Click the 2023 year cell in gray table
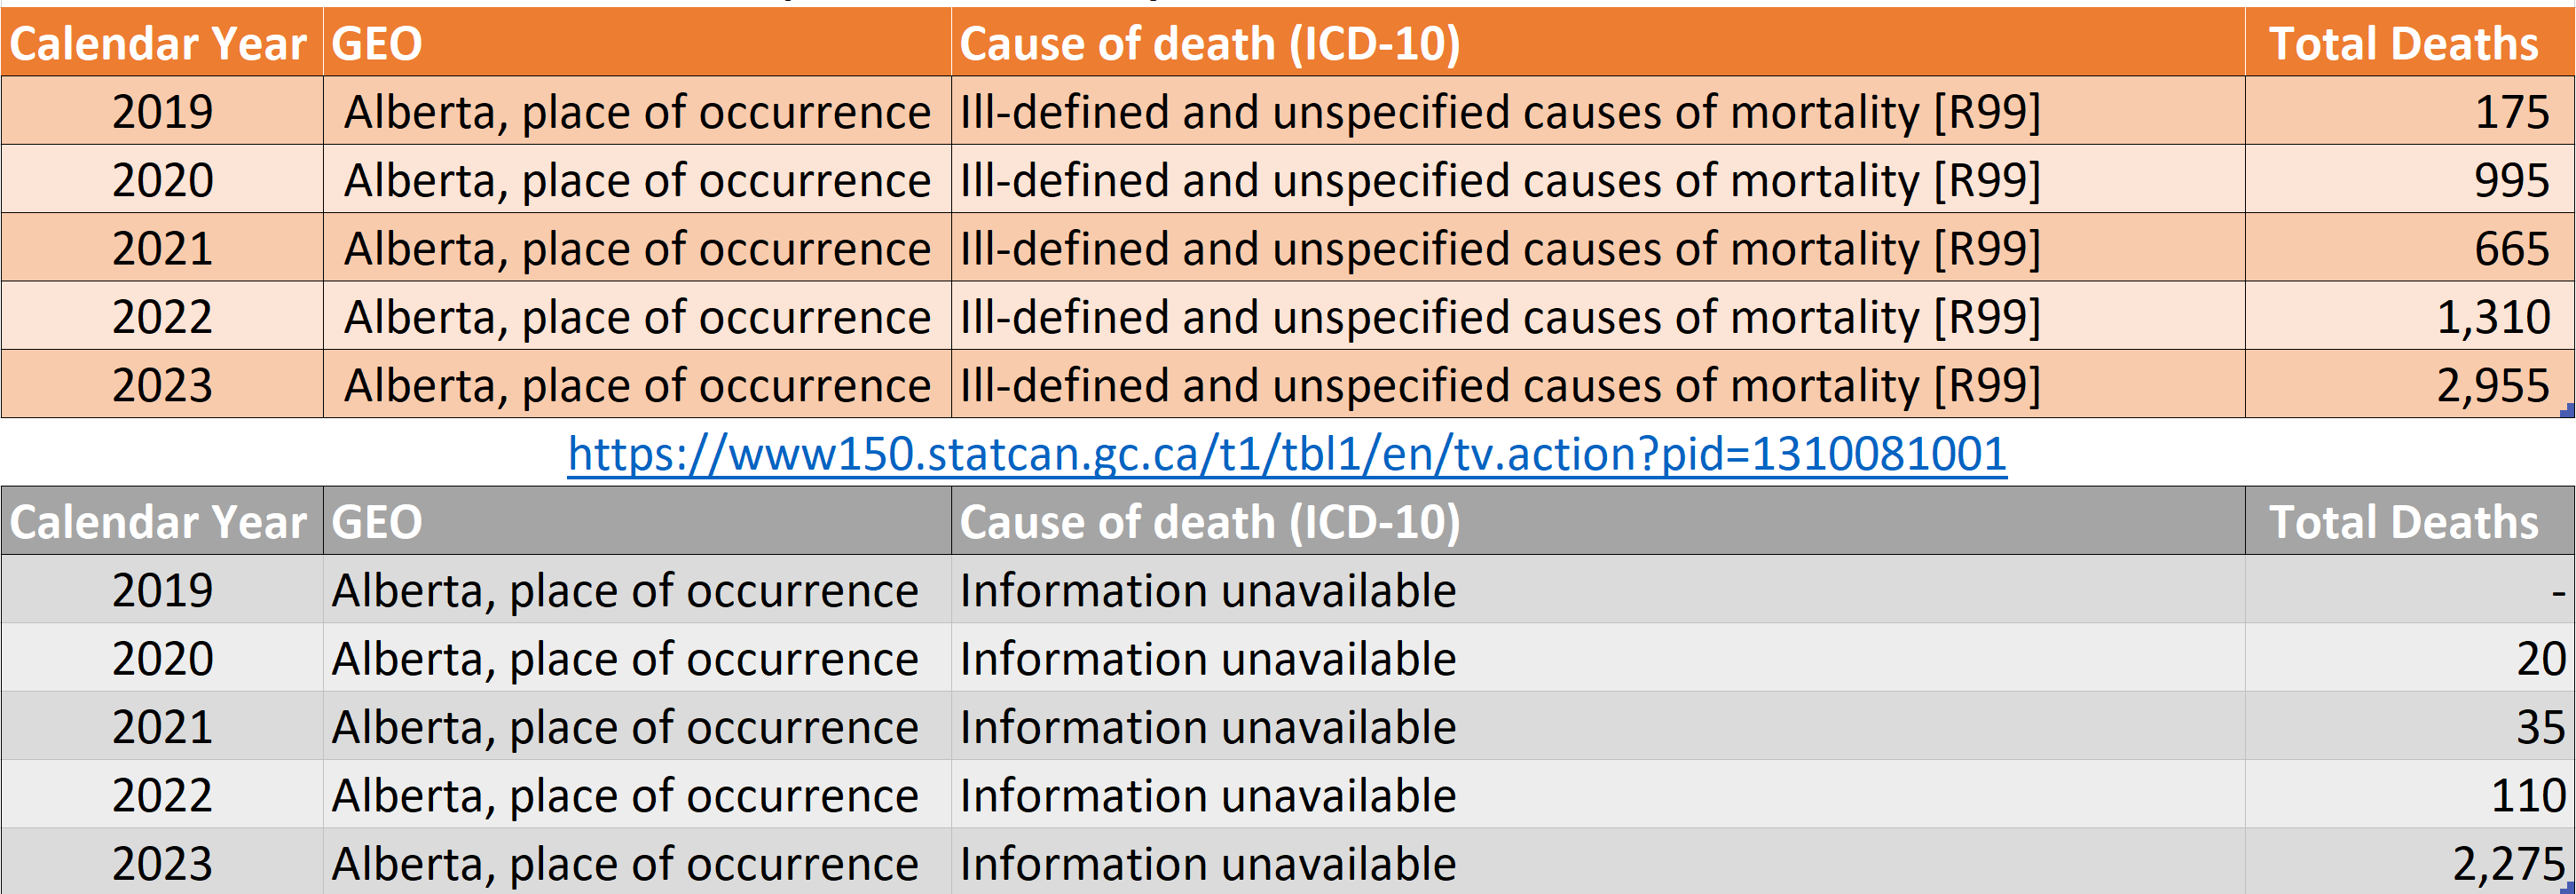This screenshot has width=2576, height=894. click(x=162, y=862)
